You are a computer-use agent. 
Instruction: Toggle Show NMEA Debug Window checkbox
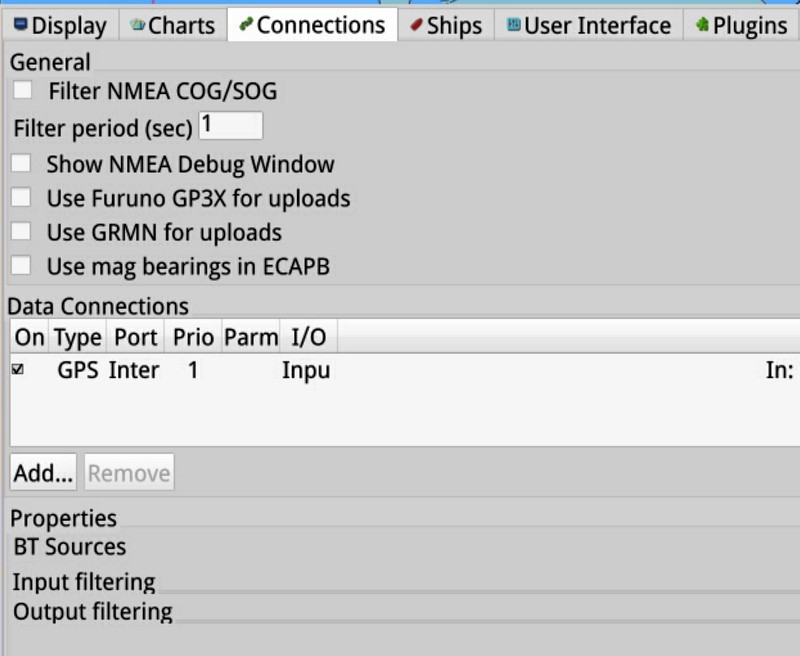[21, 164]
